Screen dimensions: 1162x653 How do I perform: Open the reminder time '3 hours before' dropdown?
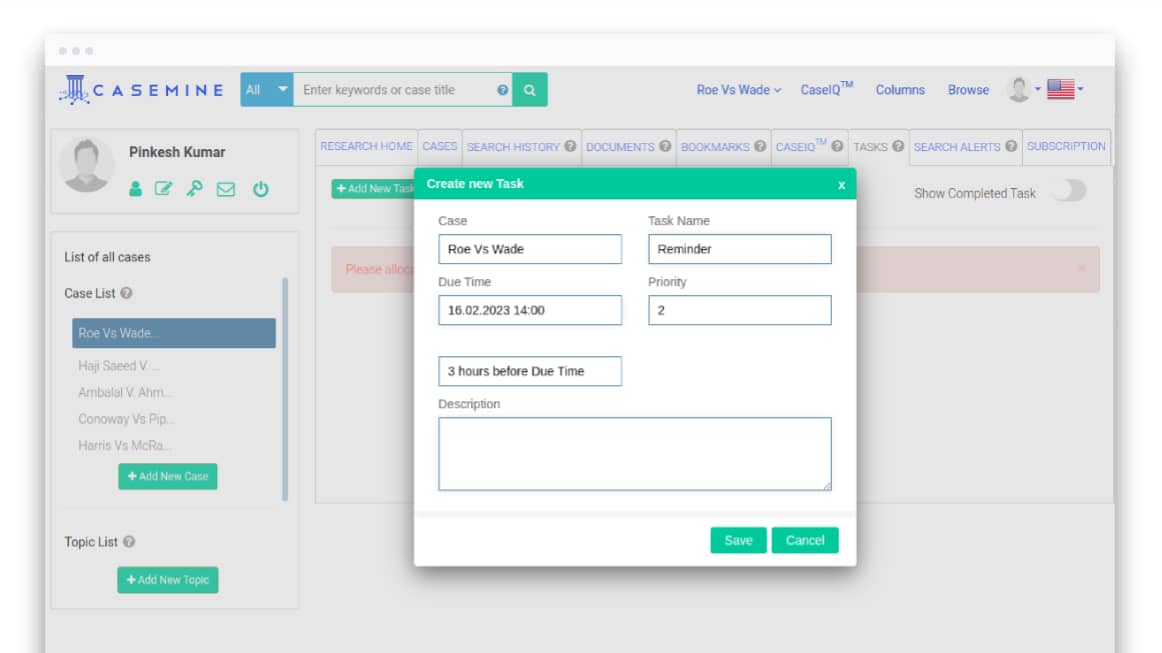[x=529, y=371]
